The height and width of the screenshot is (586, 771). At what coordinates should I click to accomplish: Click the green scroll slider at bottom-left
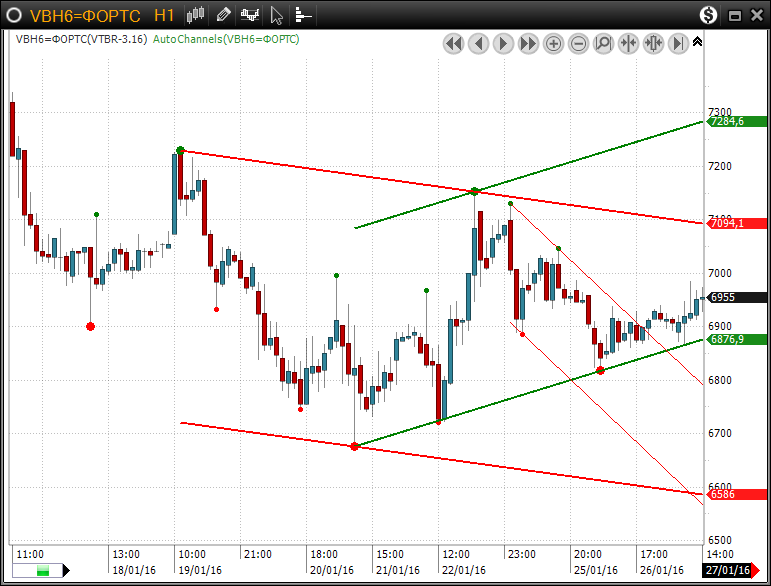pos(43,571)
